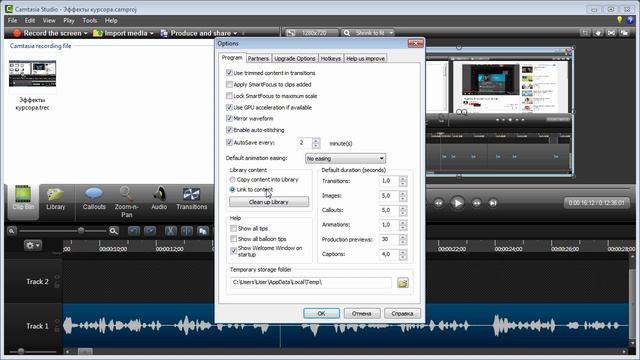Viewport: 640px width, 360px height.
Task: Select Link to content radio
Action: (232, 189)
